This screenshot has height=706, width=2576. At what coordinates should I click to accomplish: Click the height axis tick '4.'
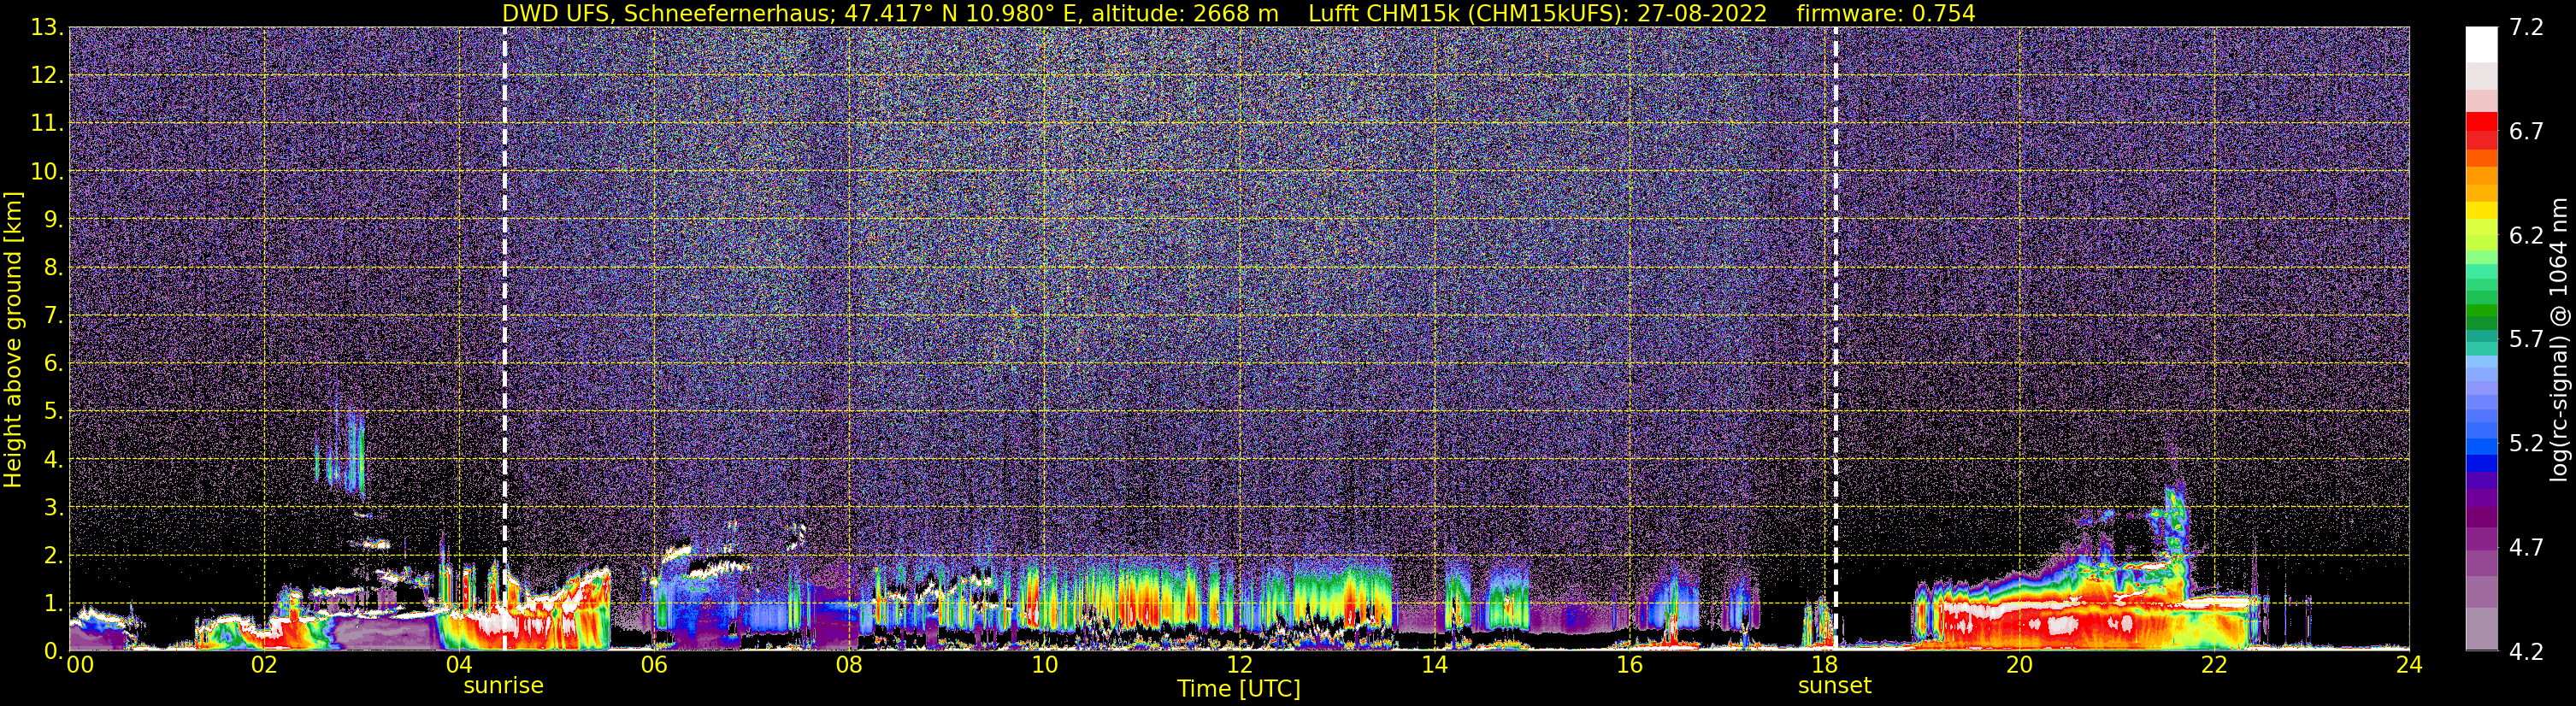(53, 460)
